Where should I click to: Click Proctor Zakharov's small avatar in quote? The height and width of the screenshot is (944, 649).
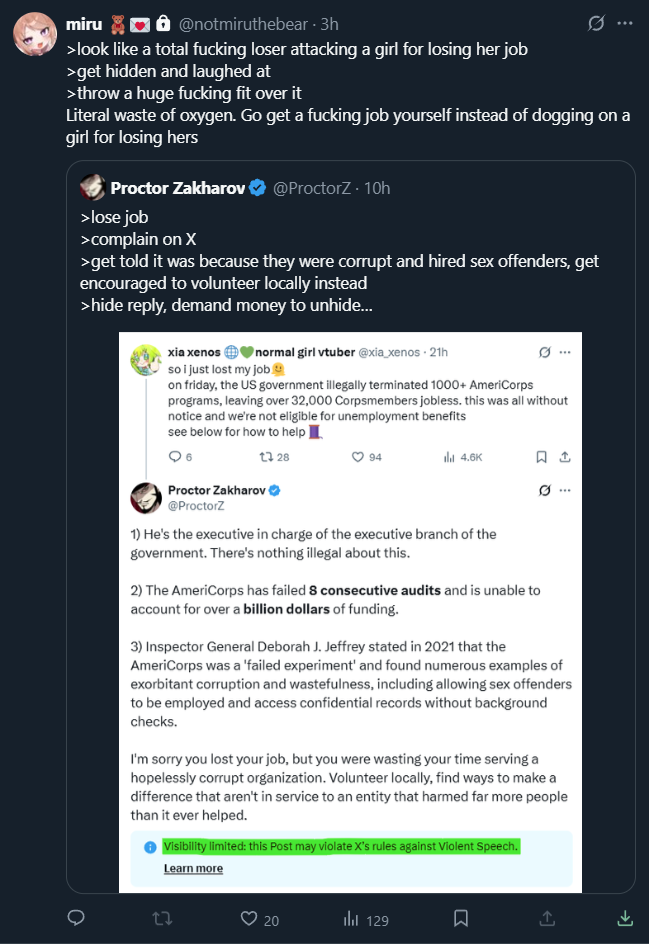(93, 187)
